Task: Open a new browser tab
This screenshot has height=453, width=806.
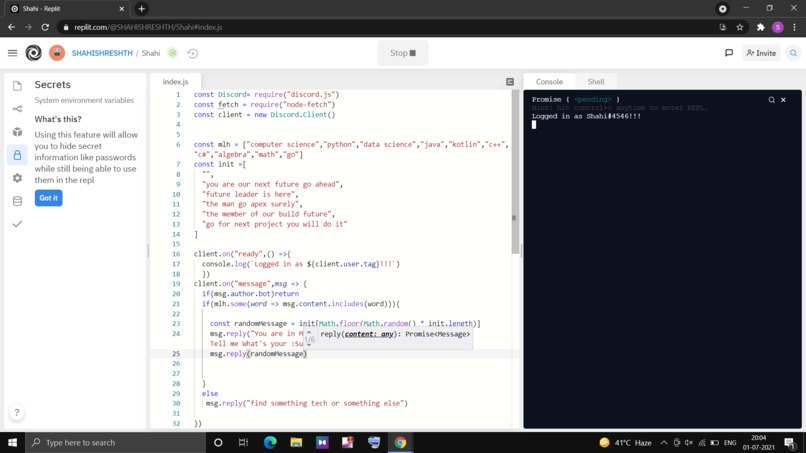Action: click(x=141, y=9)
